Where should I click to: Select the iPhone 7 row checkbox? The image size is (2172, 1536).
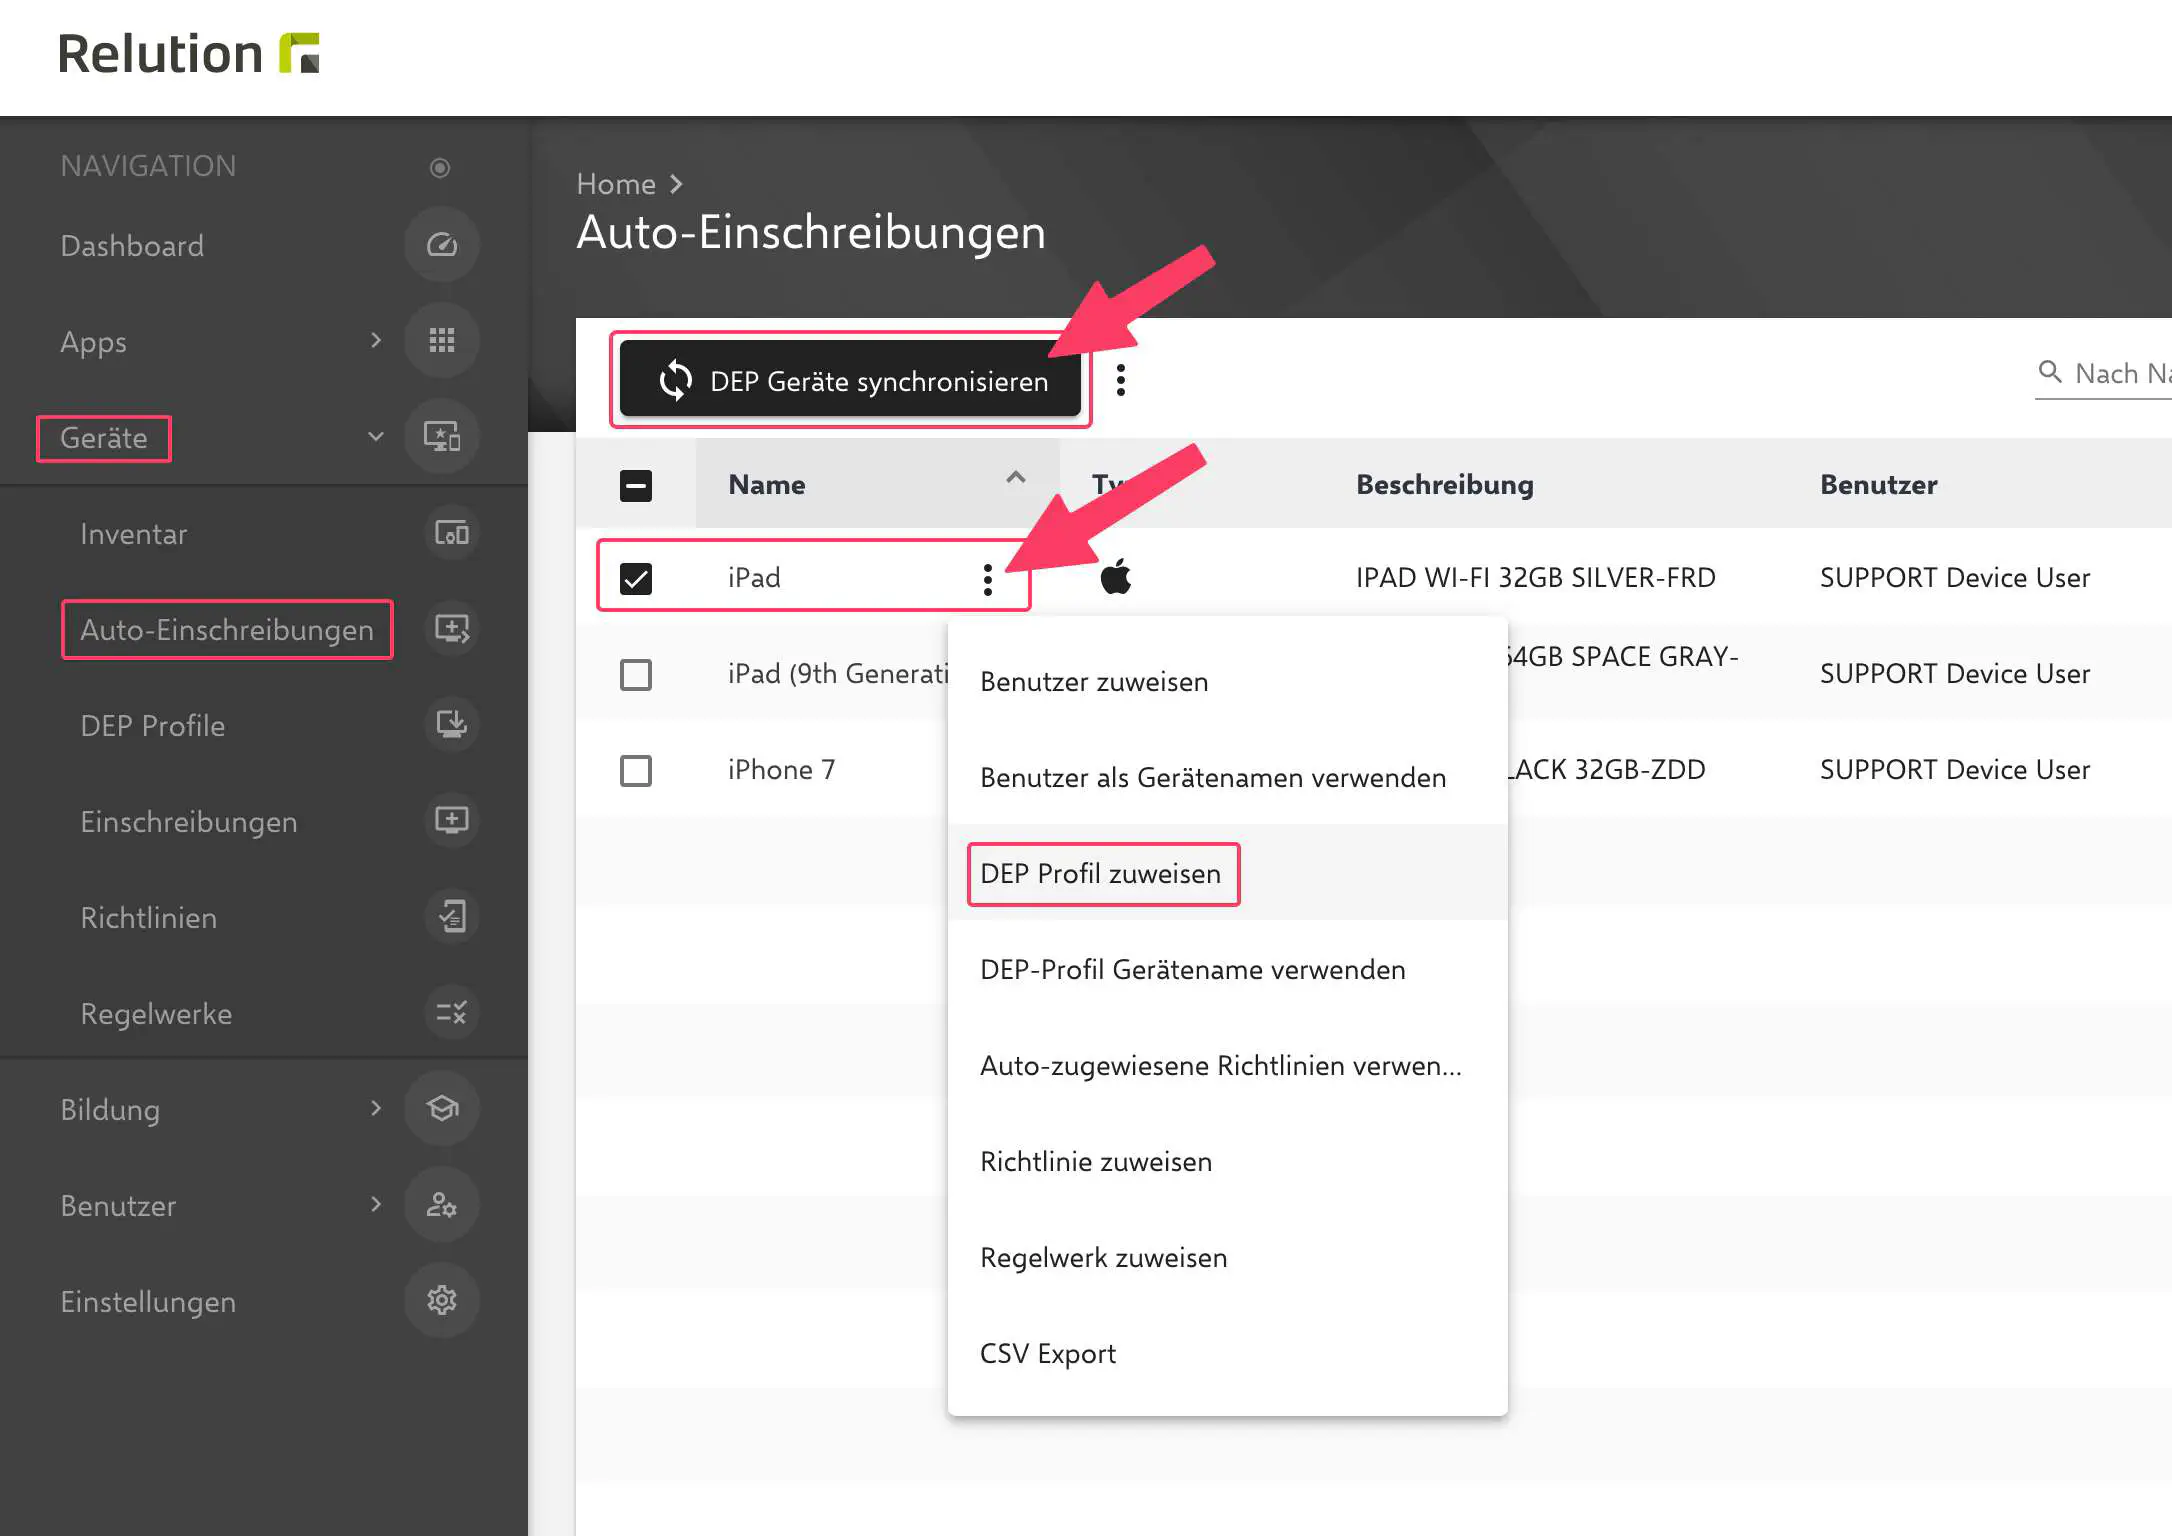(x=636, y=770)
